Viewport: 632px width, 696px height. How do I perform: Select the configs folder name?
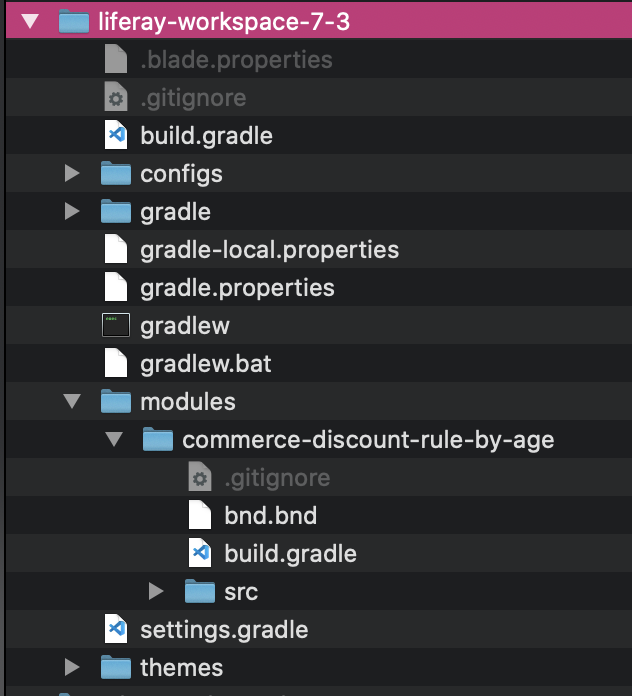181,174
